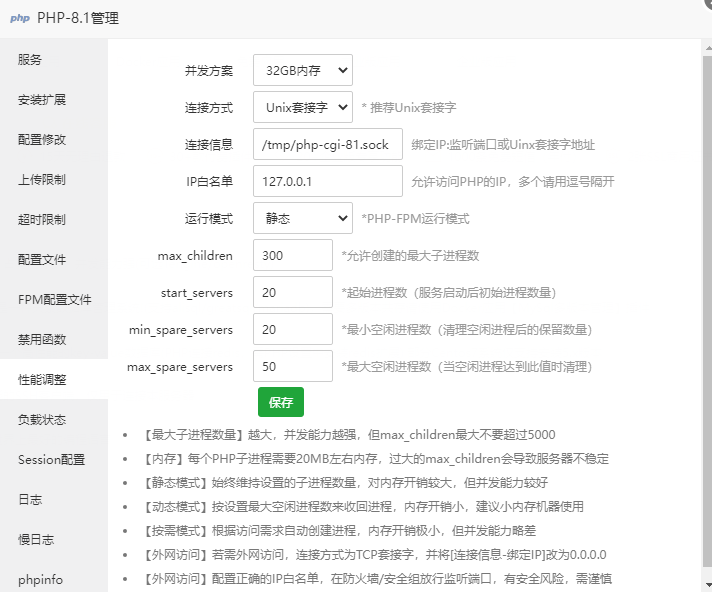View the 负载状态 tab

pos(54,419)
